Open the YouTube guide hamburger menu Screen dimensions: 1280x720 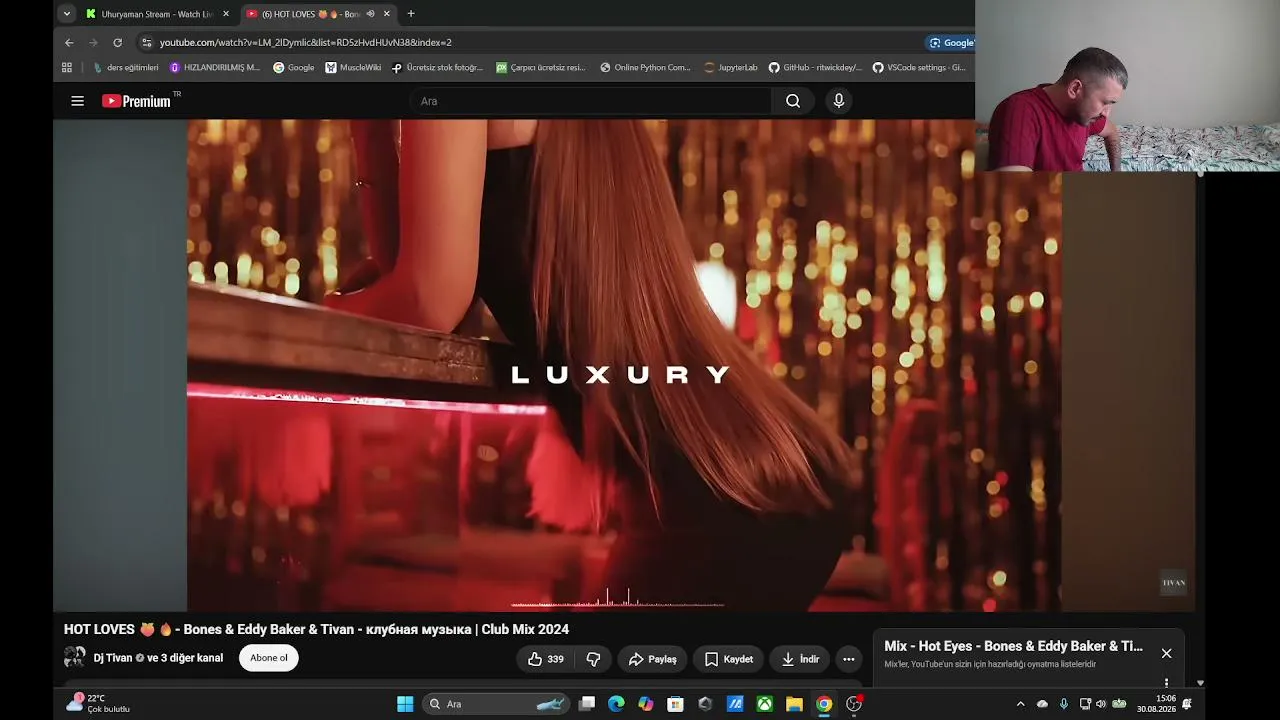click(77, 101)
